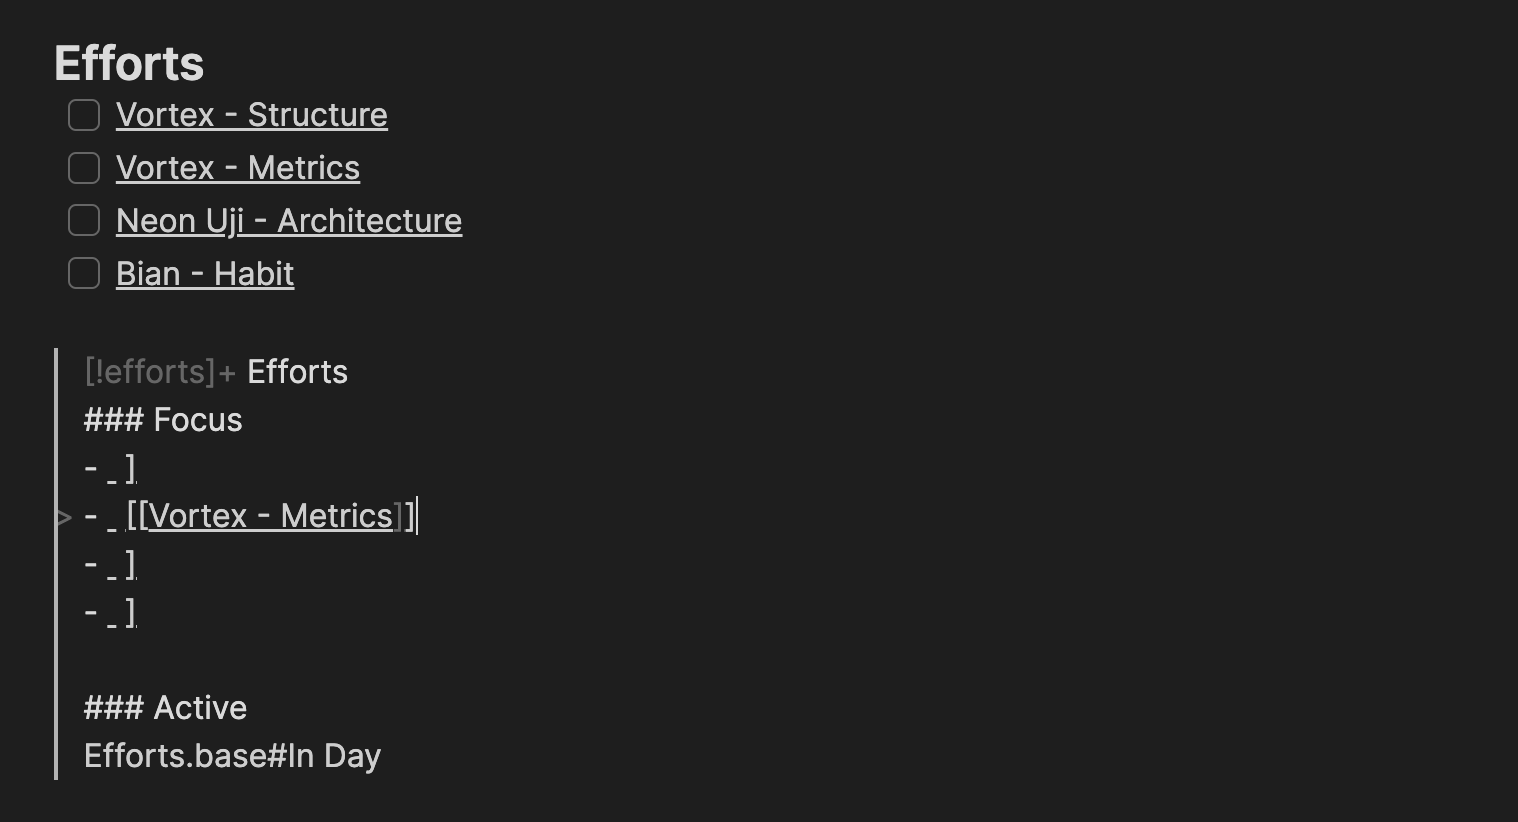Viewport: 1518px width, 822px height.
Task: Click the last empty list line under Focus
Action: (111, 612)
